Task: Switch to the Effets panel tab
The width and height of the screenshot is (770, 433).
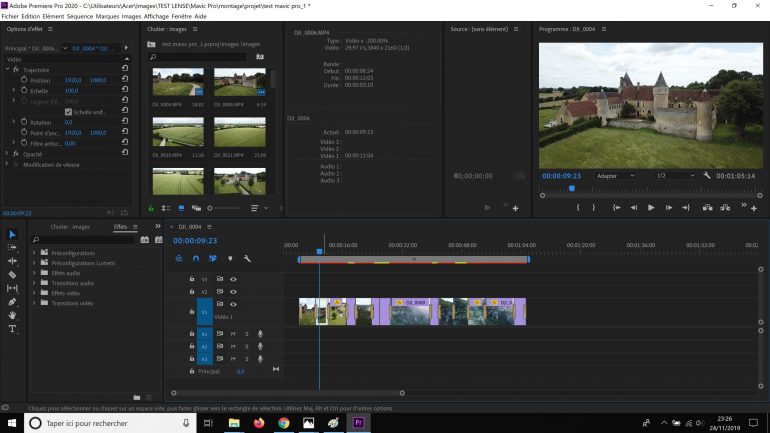Action: [x=120, y=226]
